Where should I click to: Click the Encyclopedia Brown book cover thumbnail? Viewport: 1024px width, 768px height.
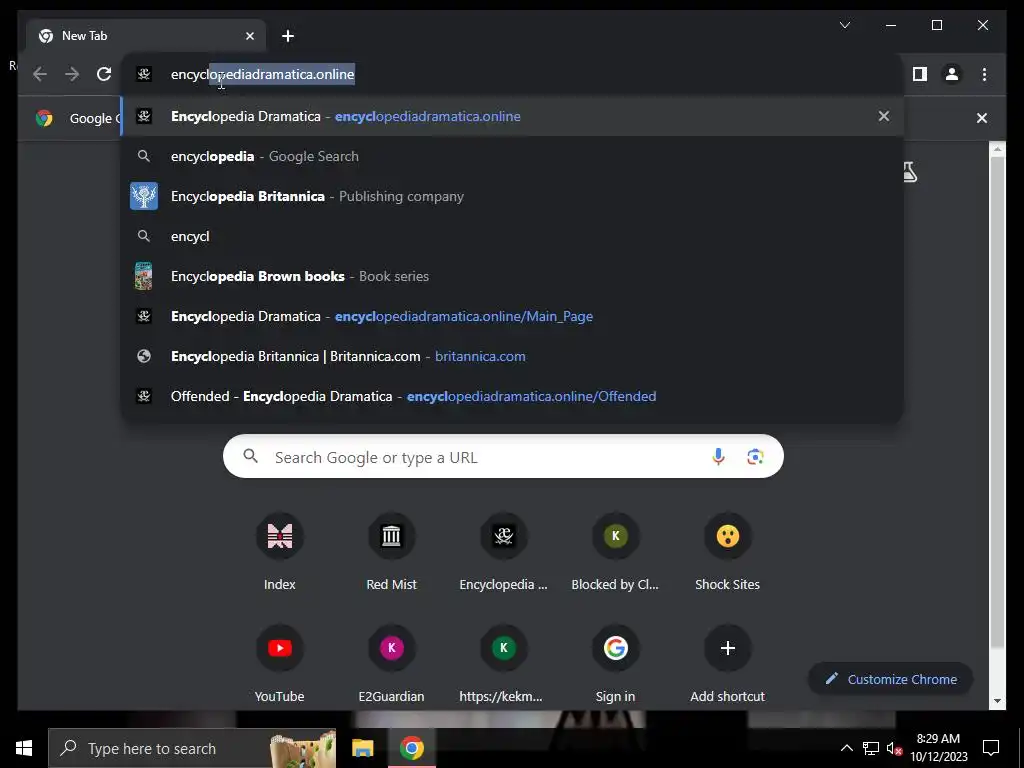pos(144,276)
